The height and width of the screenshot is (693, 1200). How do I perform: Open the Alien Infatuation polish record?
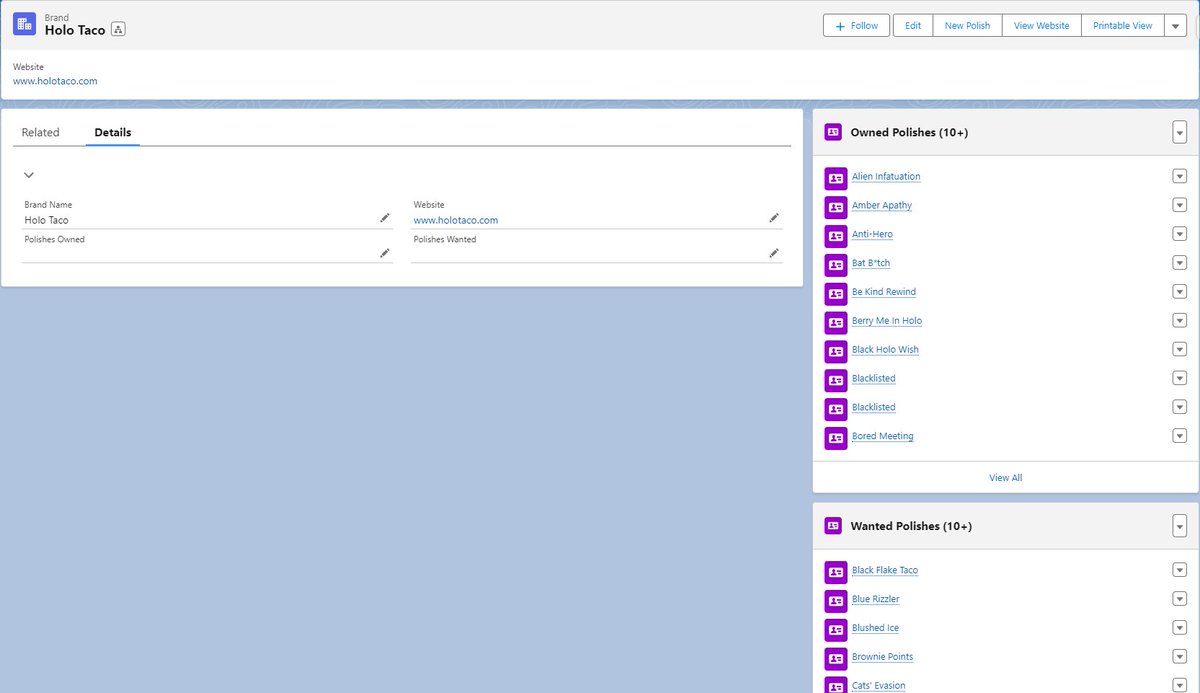[886, 176]
